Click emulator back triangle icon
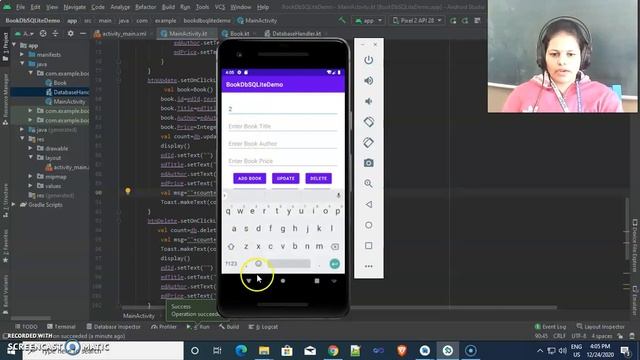 point(368,204)
